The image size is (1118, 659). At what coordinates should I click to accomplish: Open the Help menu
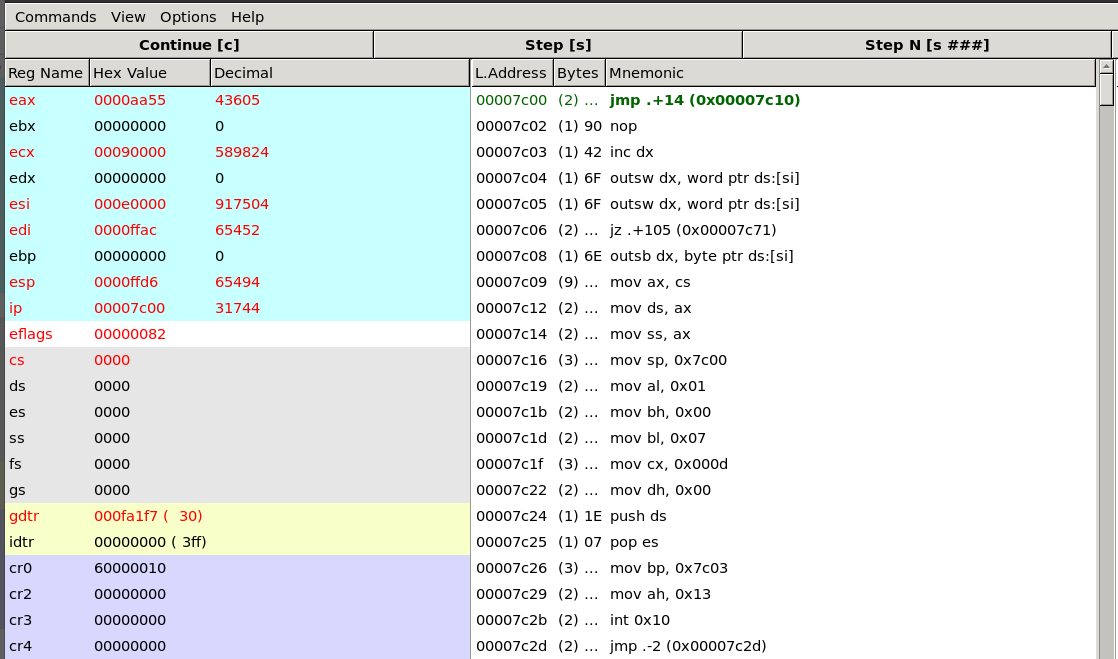pyautogui.click(x=247, y=16)
